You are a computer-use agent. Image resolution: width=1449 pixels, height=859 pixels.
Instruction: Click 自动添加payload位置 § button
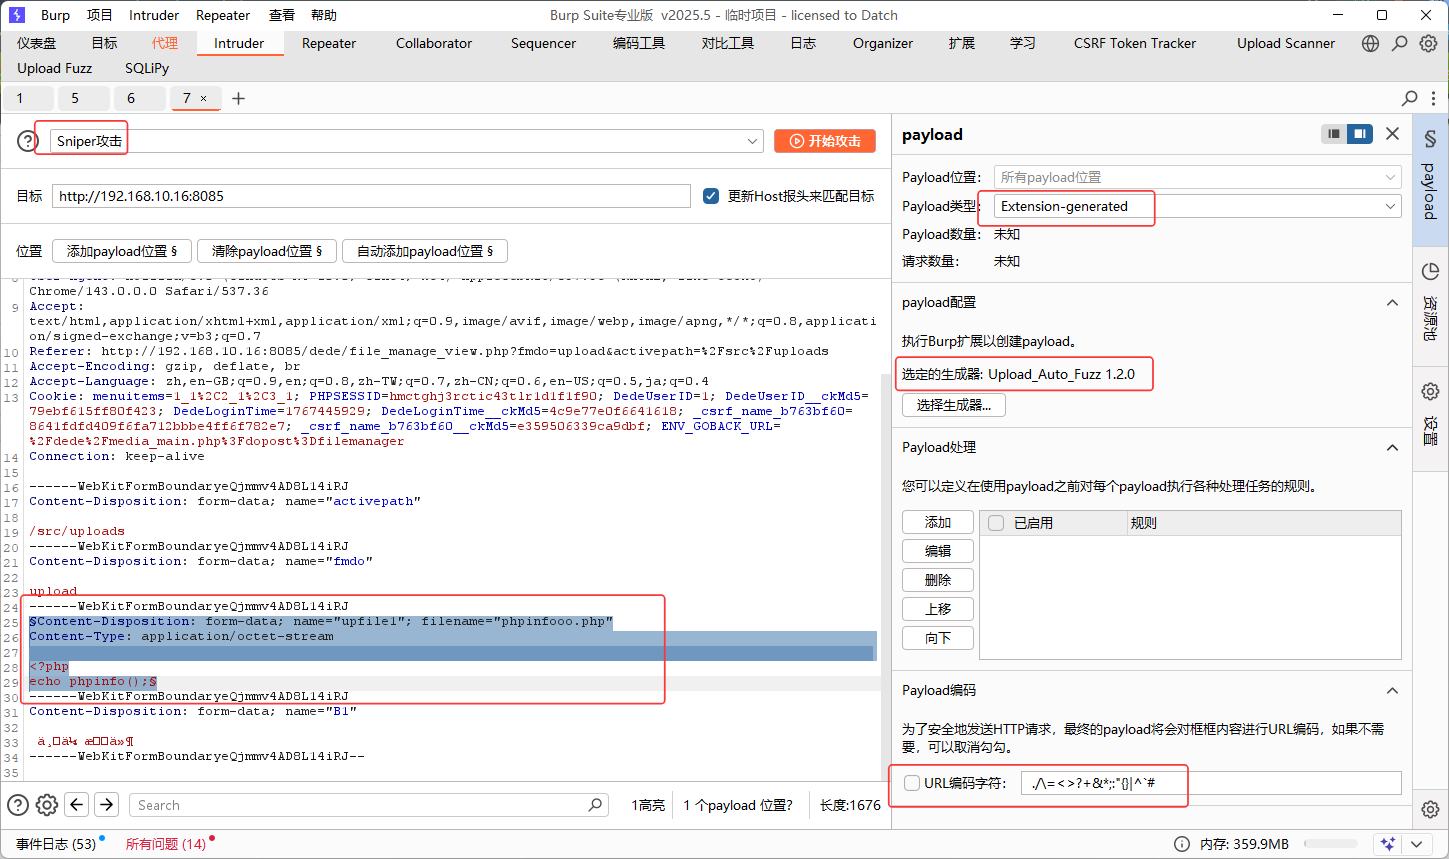point(425,251)
